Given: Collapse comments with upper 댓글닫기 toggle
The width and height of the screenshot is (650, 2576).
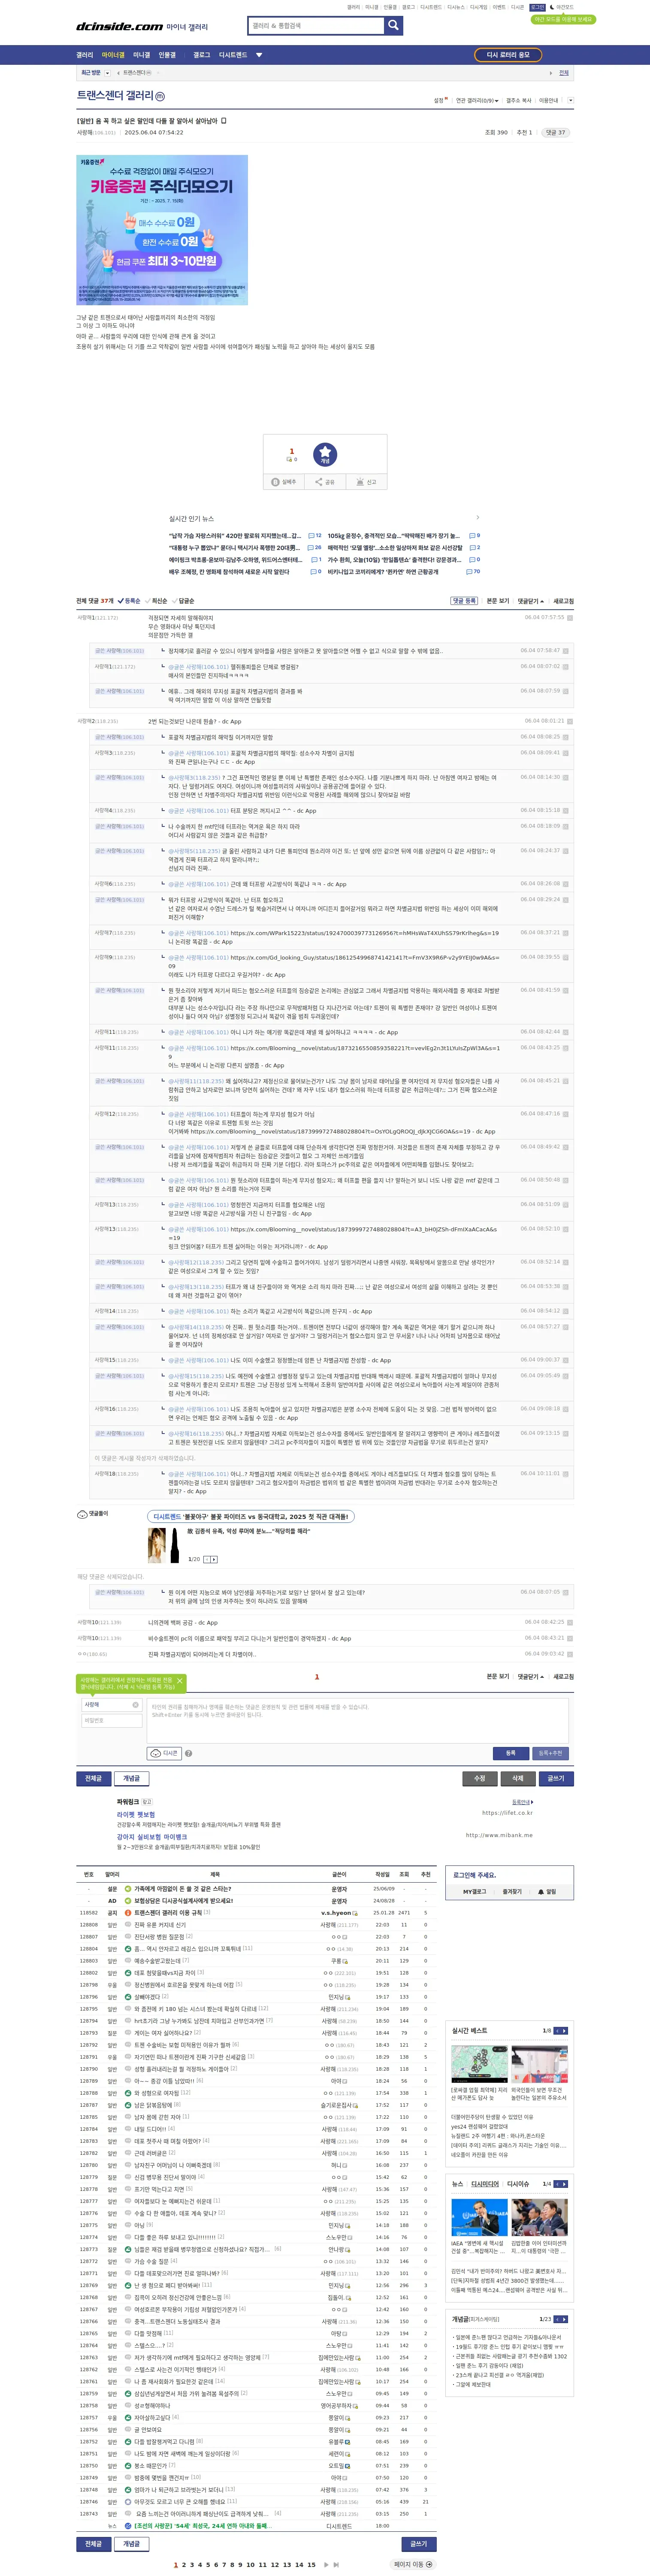Looking at the screenshot, I should 531,601.
